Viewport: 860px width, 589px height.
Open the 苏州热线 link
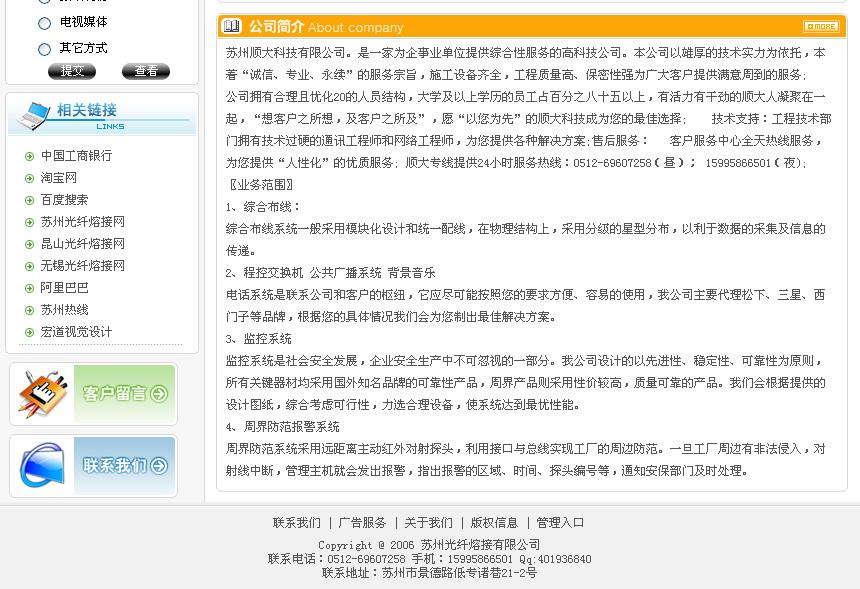pyautogui.click(x=64, y=310)
